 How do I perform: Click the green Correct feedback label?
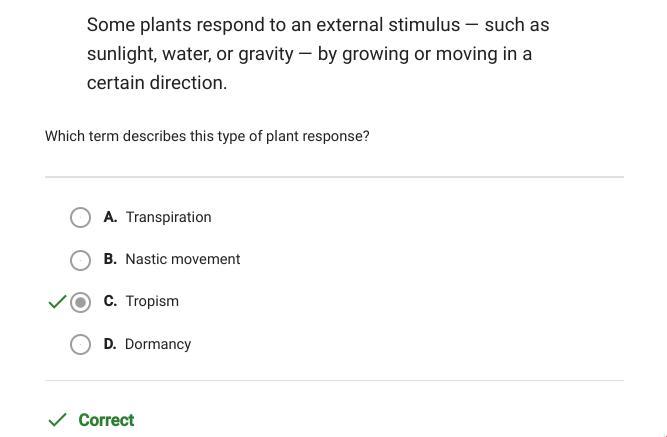point(106,420)
